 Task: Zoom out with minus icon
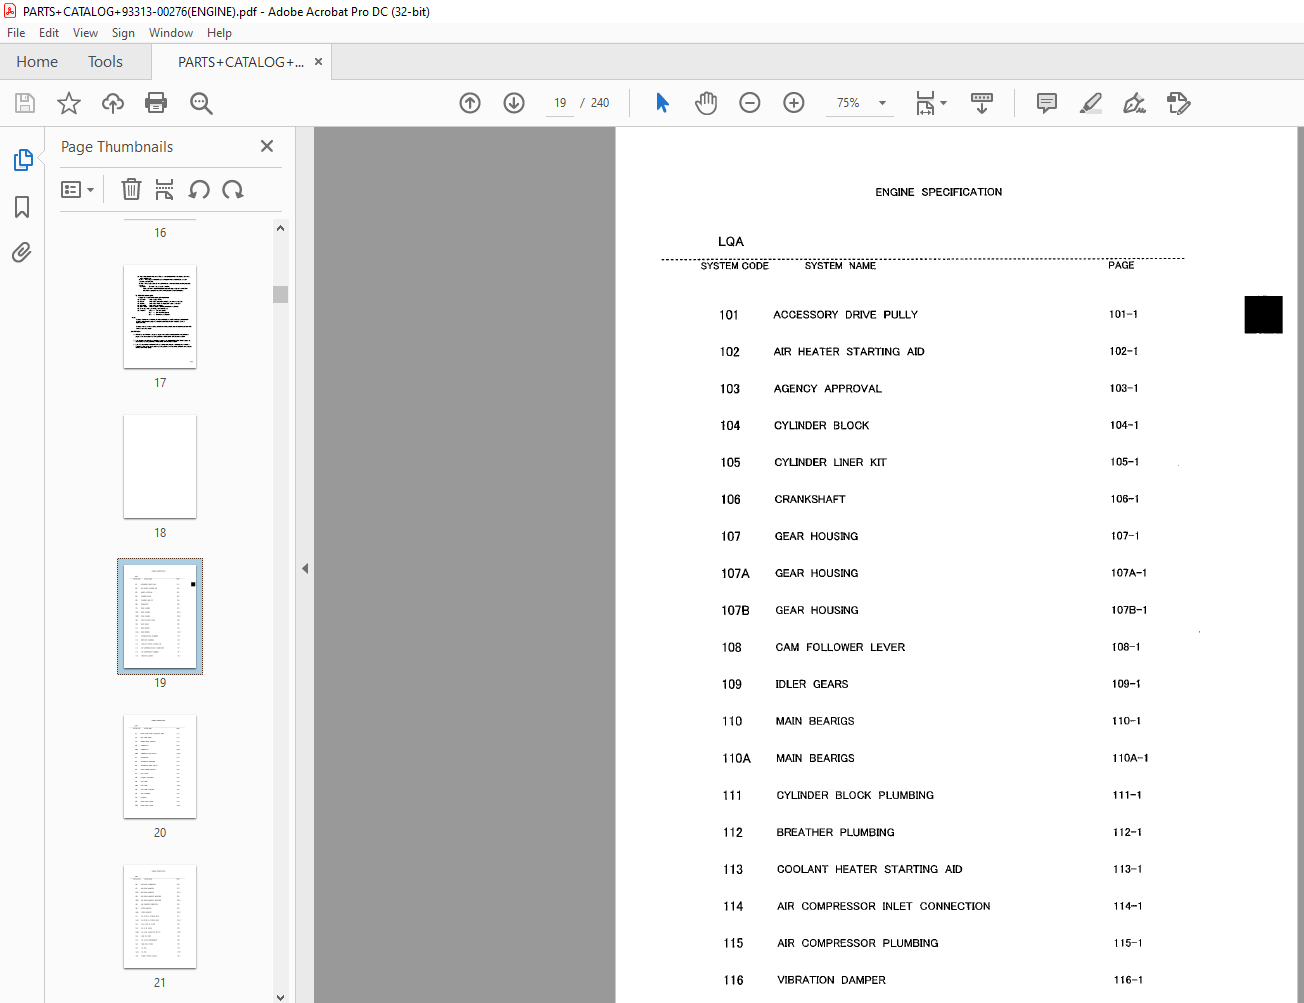point(750,103)
